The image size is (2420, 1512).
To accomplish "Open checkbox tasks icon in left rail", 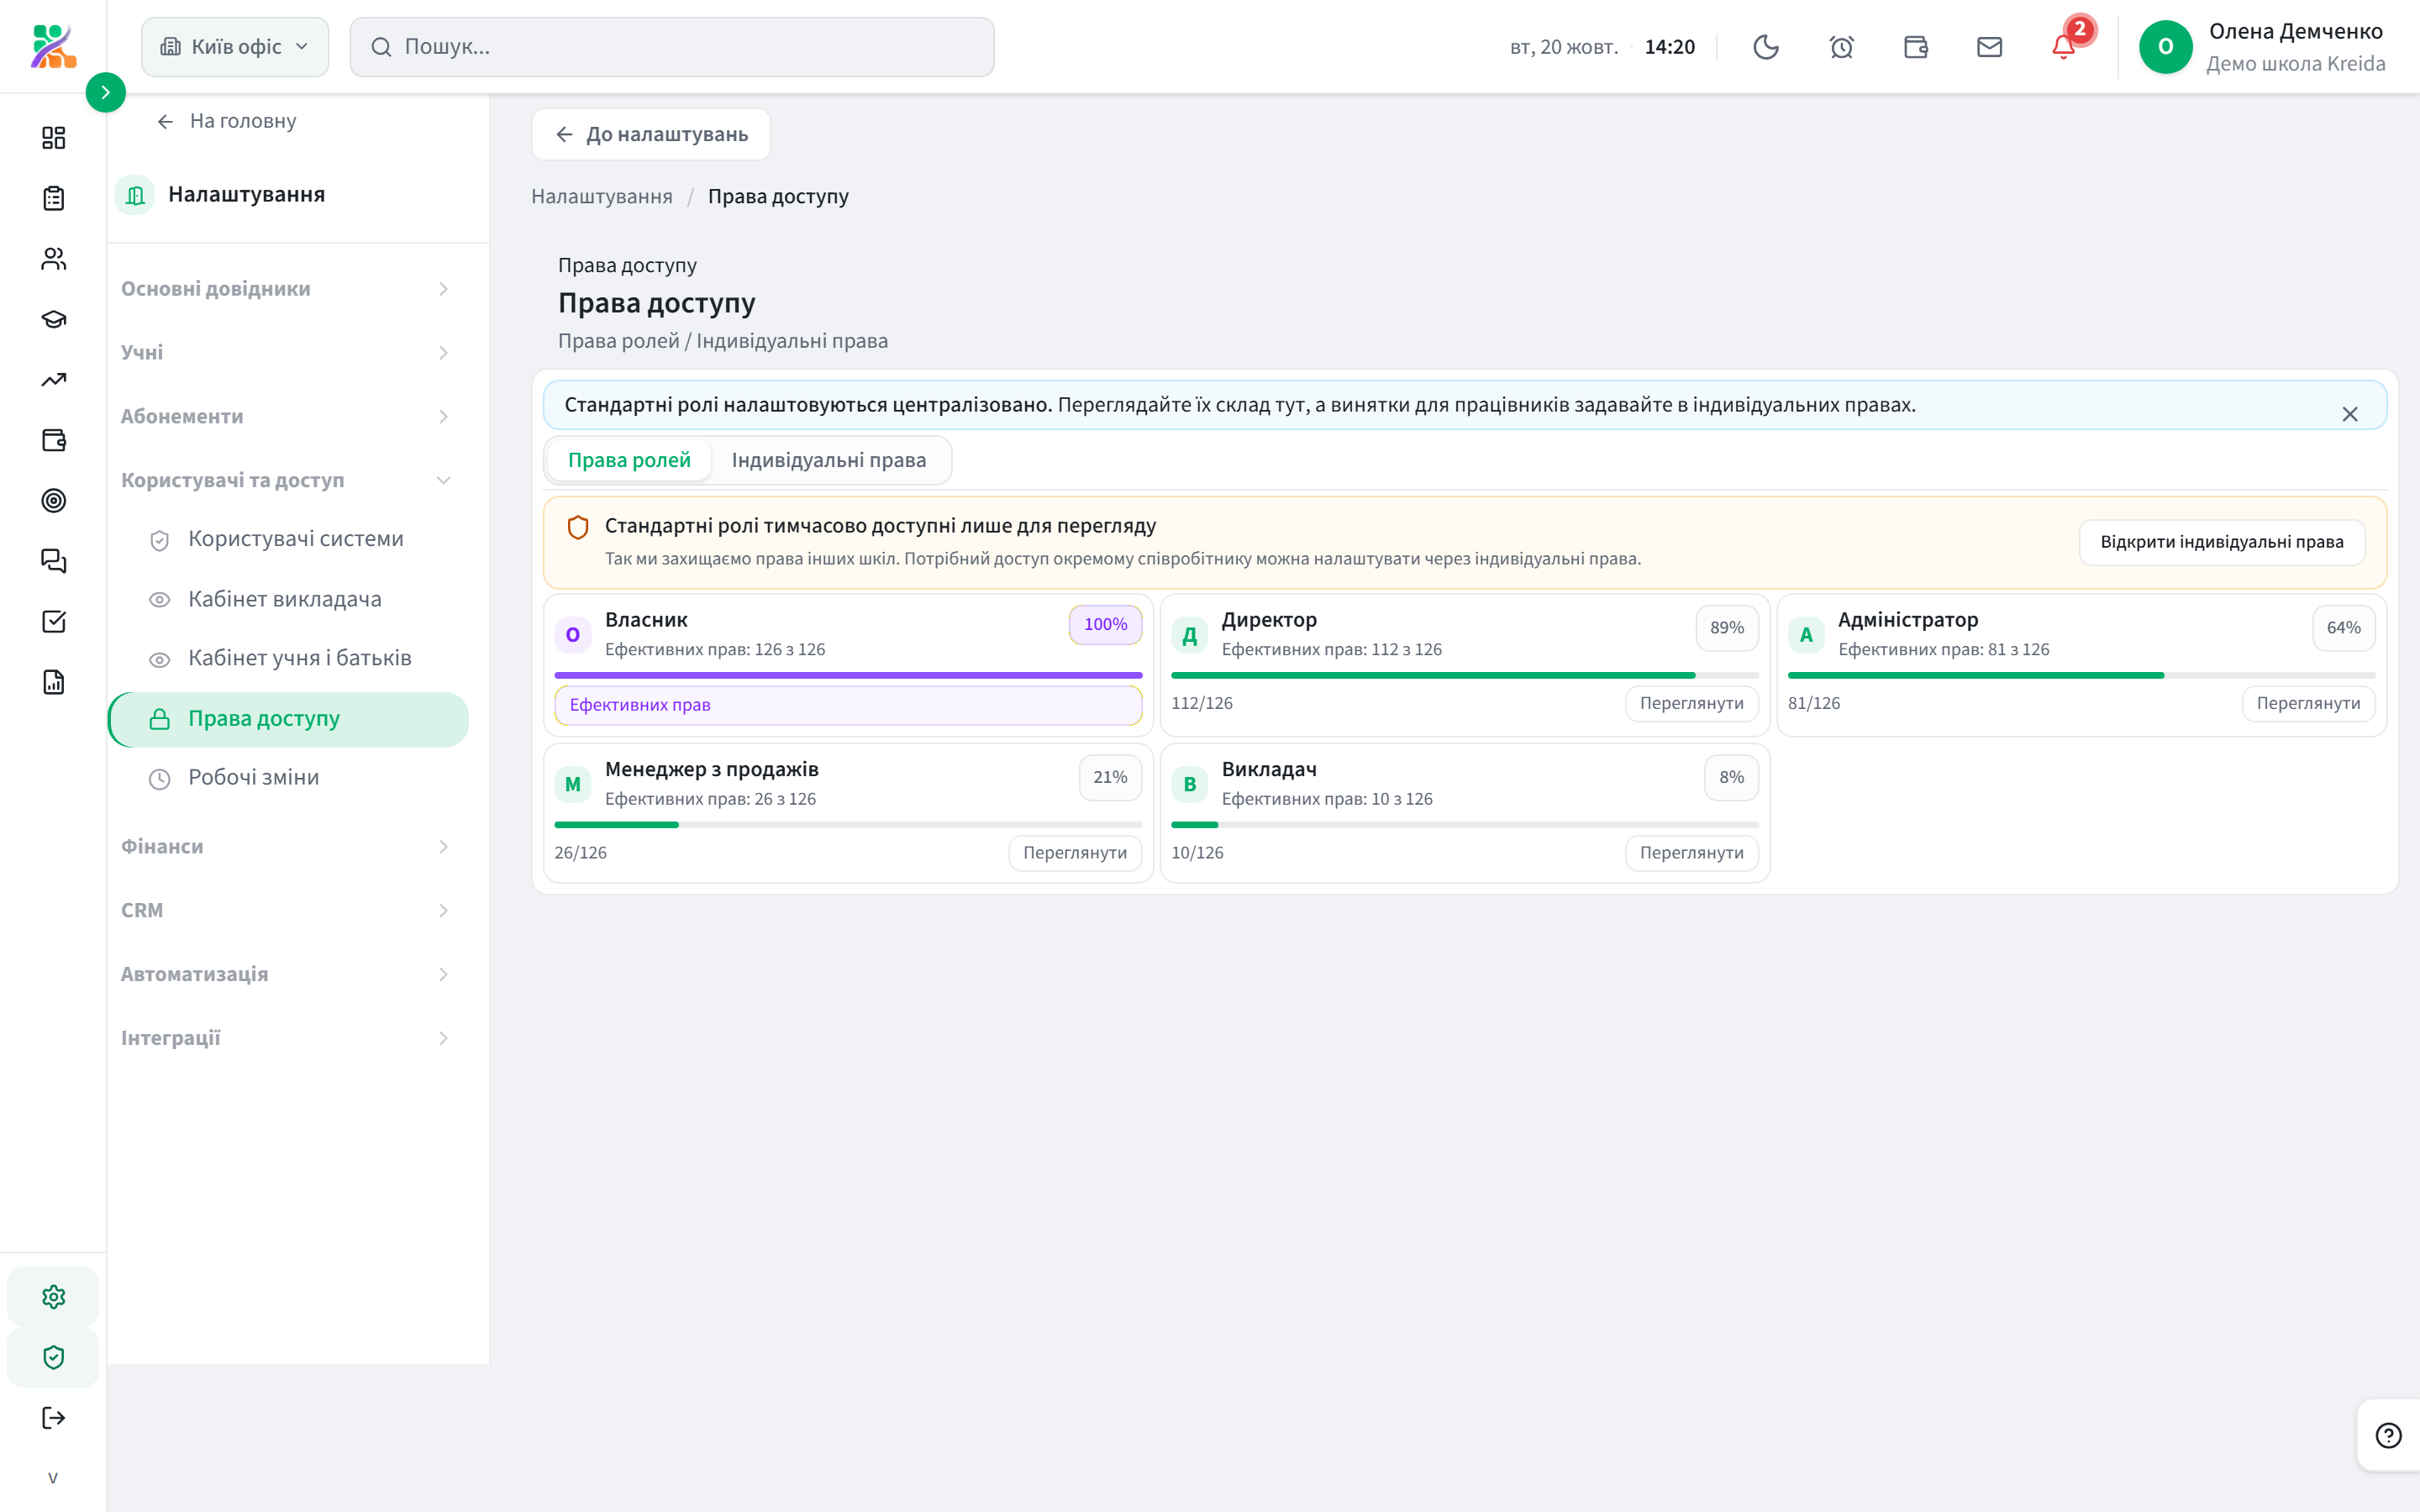I will pos(54,621).
